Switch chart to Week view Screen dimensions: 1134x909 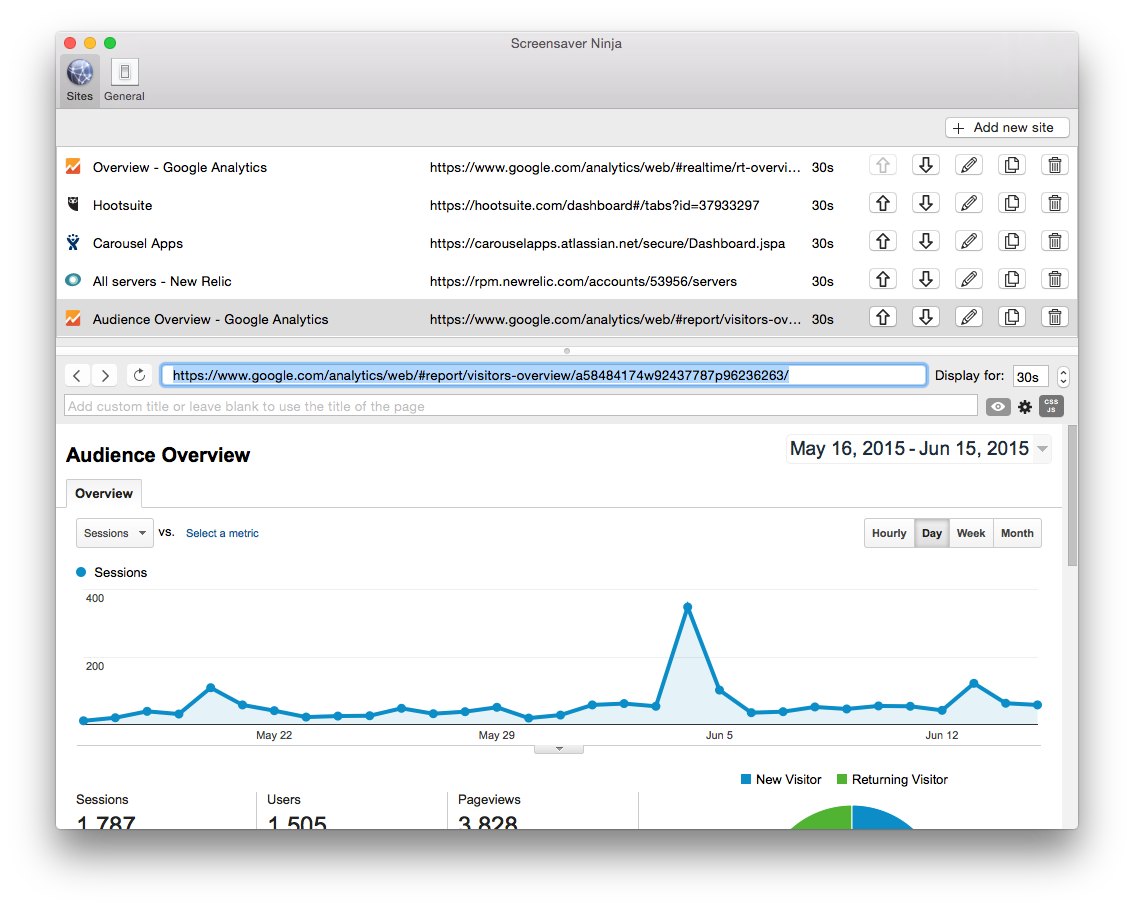point(971,534)
